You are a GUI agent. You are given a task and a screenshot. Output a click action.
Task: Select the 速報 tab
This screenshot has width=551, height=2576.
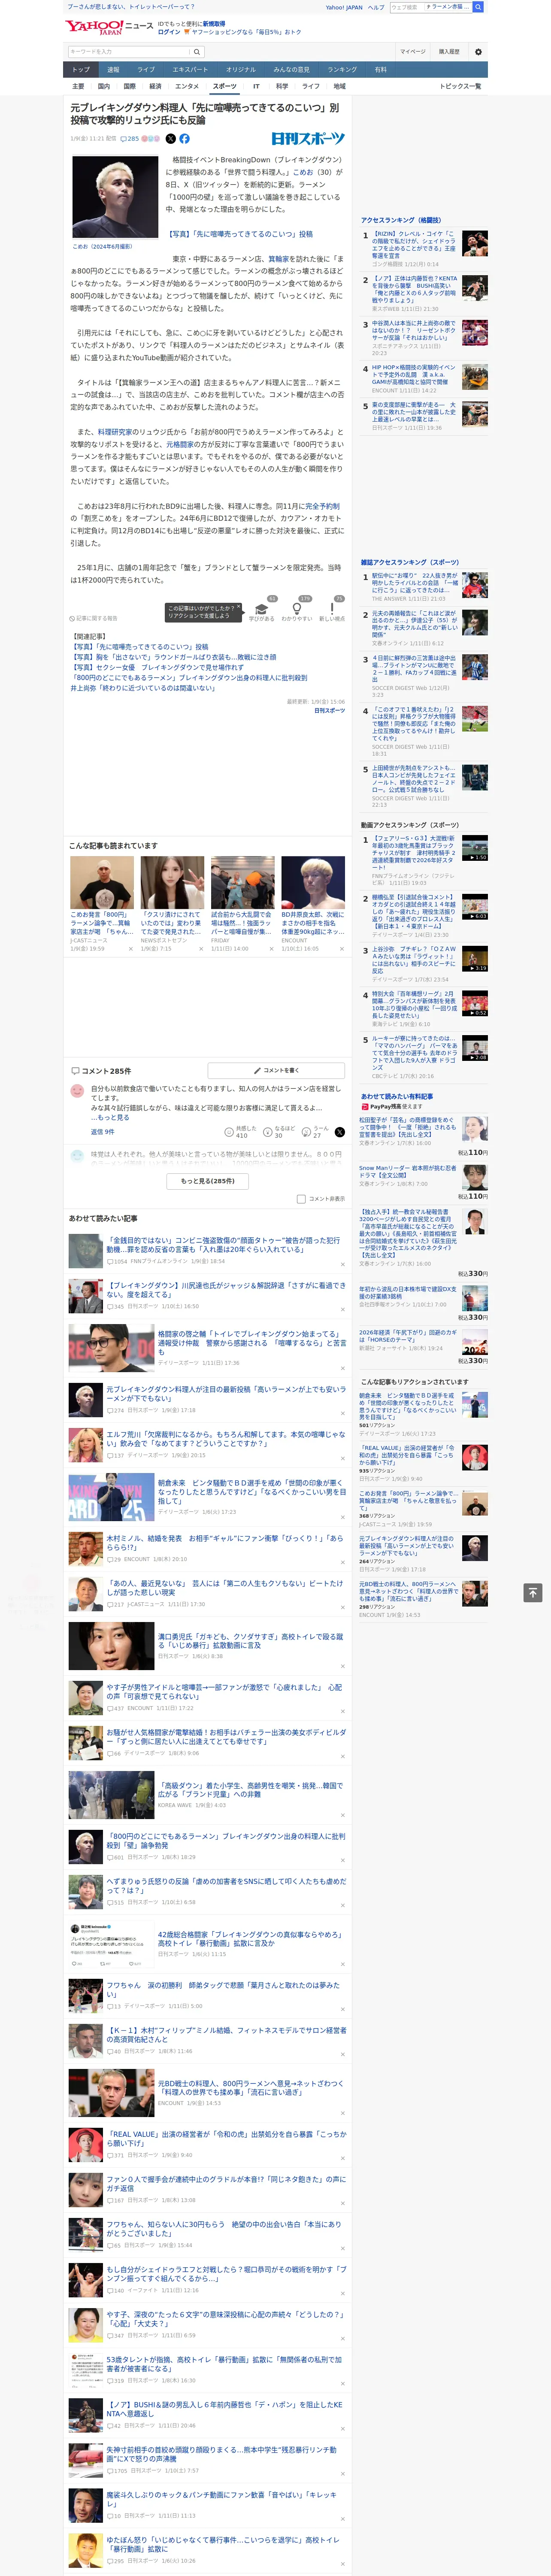113,70
